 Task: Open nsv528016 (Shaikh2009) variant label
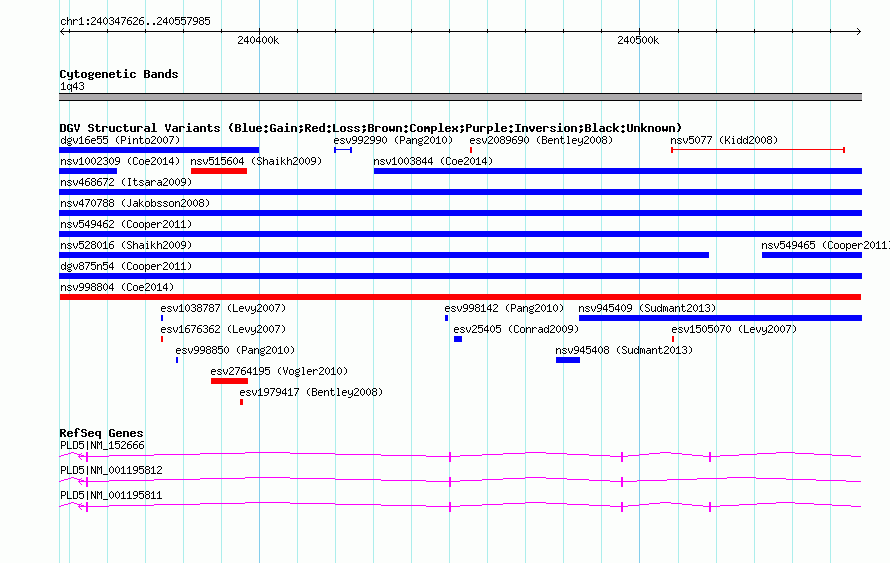[x=126, y=245]
